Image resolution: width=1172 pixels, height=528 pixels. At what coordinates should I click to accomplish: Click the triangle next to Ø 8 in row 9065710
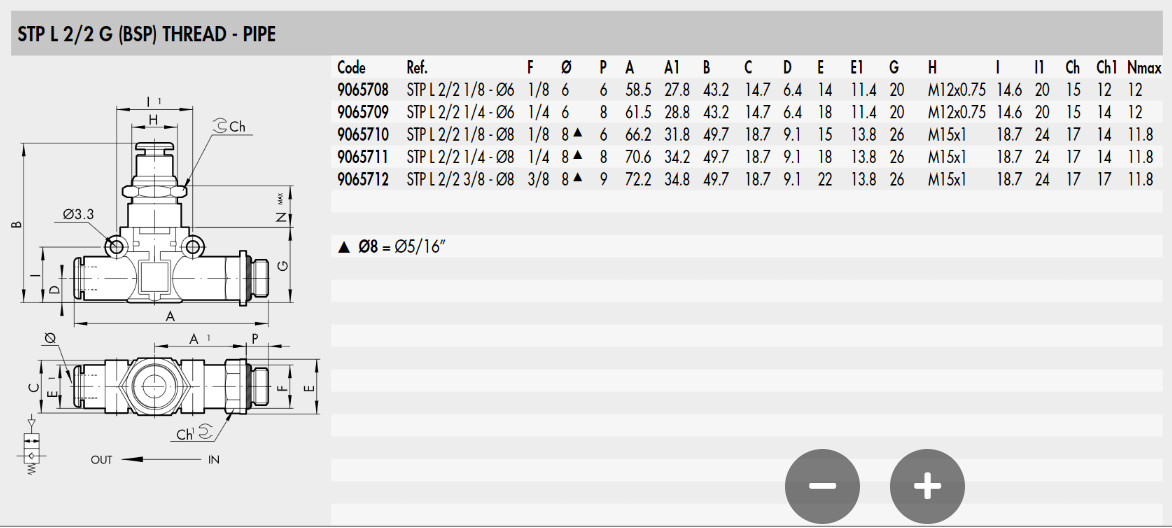tap(577, 133)
